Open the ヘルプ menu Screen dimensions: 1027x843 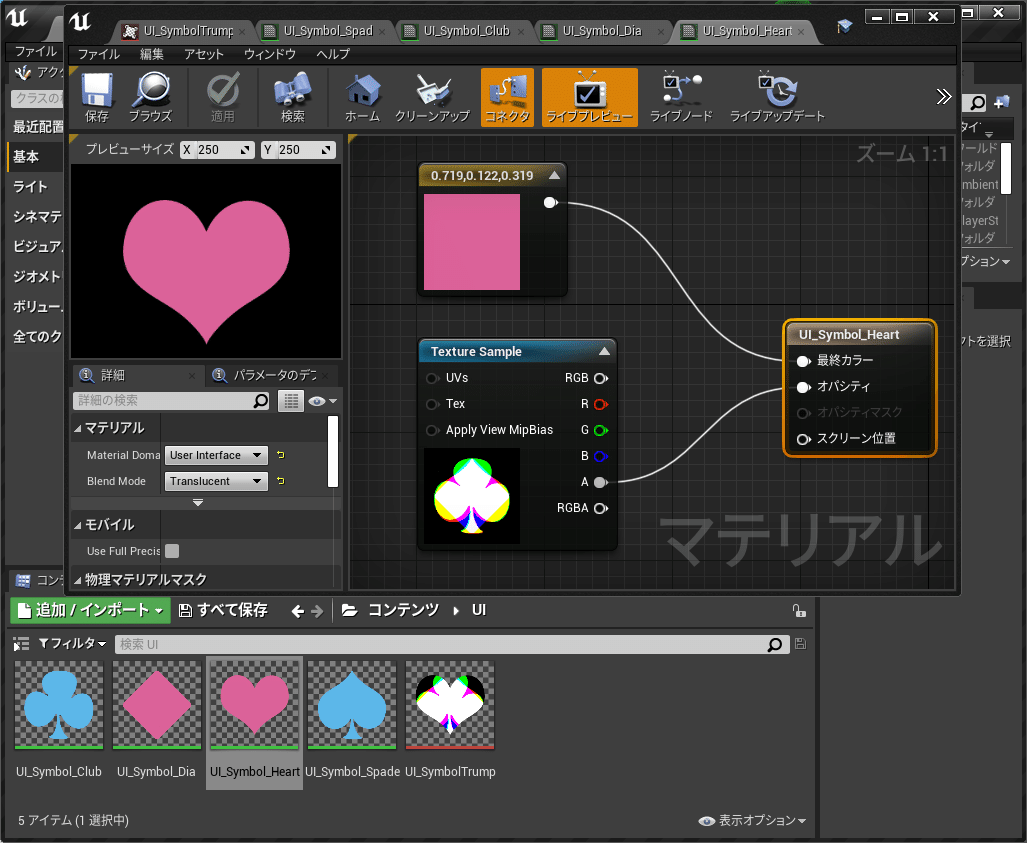pyautogui.click(x=333, y=54)
